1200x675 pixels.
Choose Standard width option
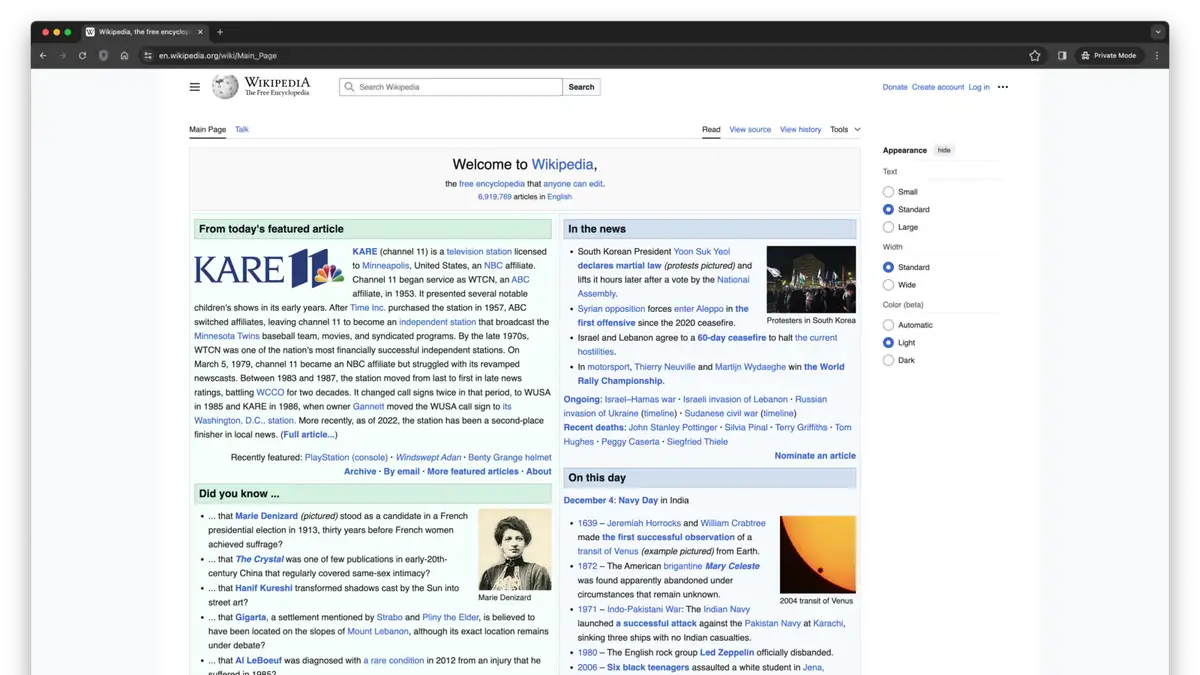point(888,268)
